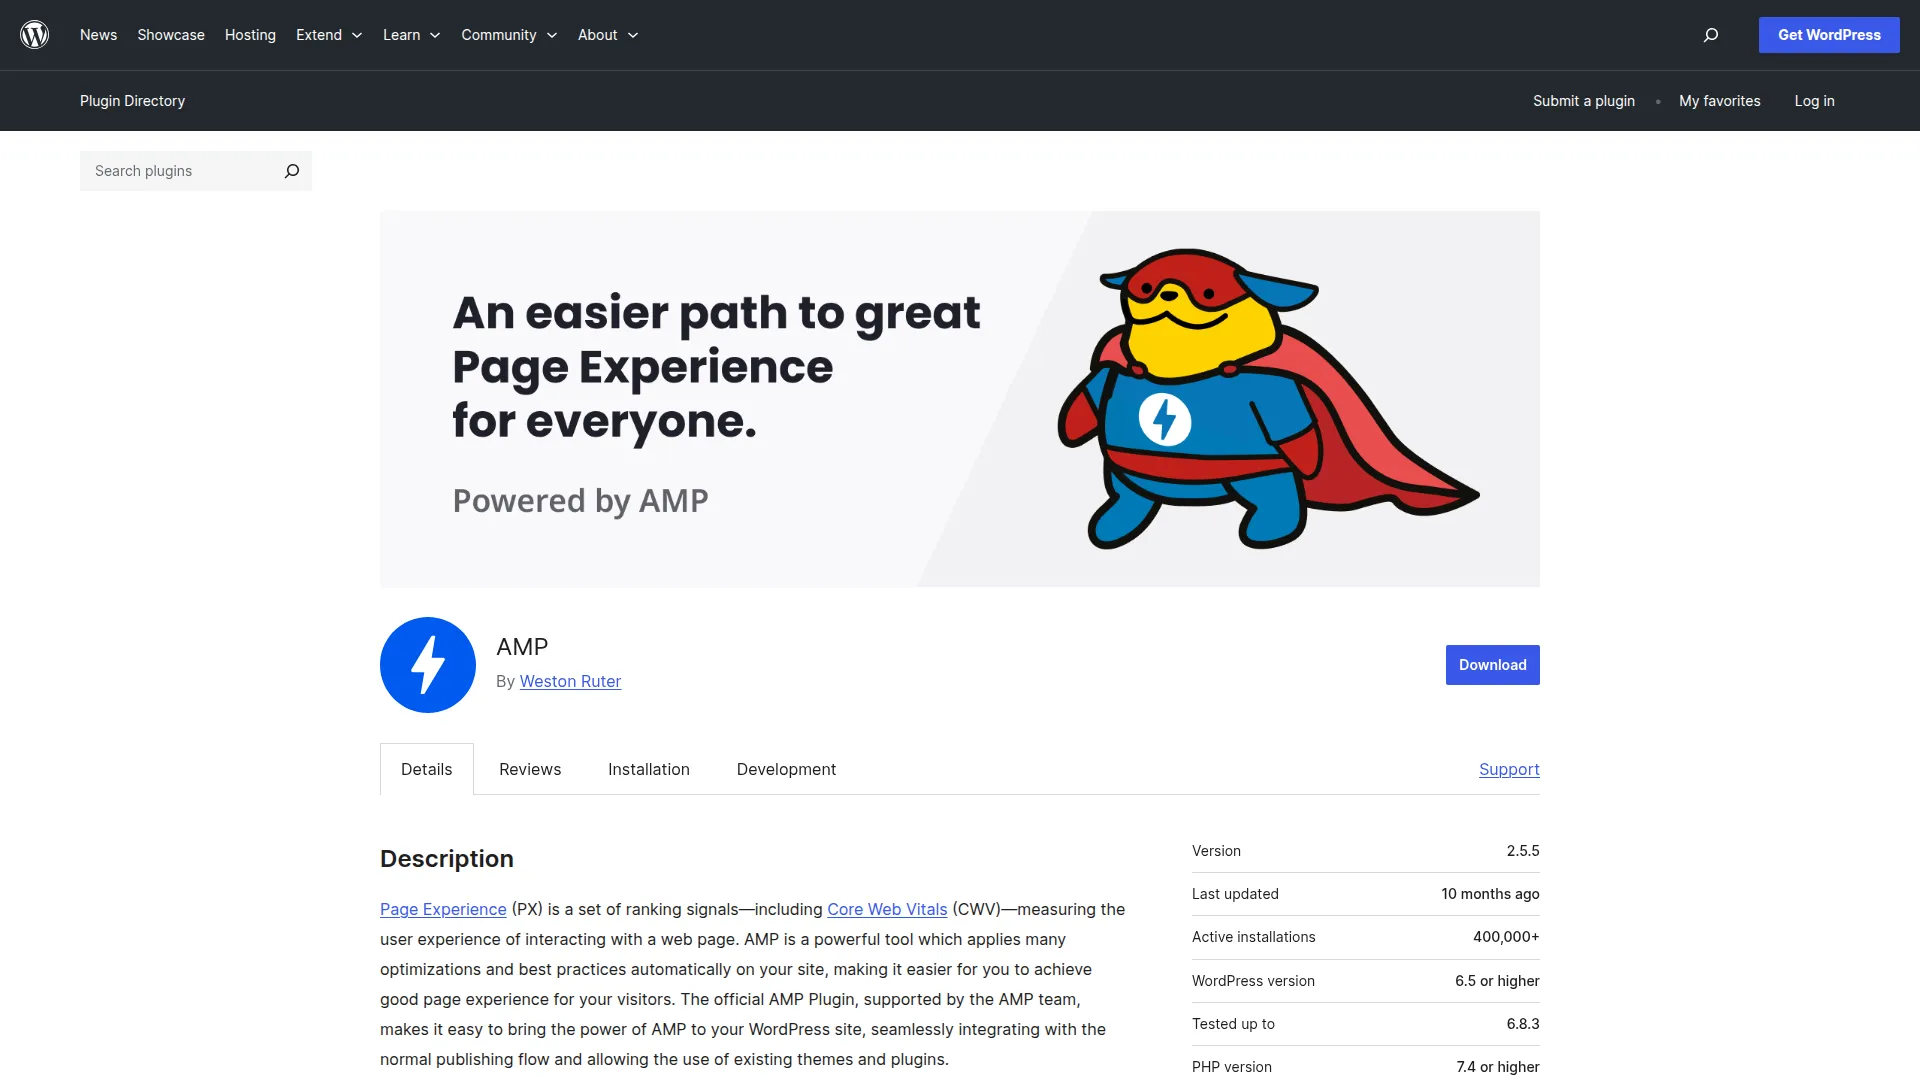Expand the Learn menu
The image size is (1920, 1080).
411,35
